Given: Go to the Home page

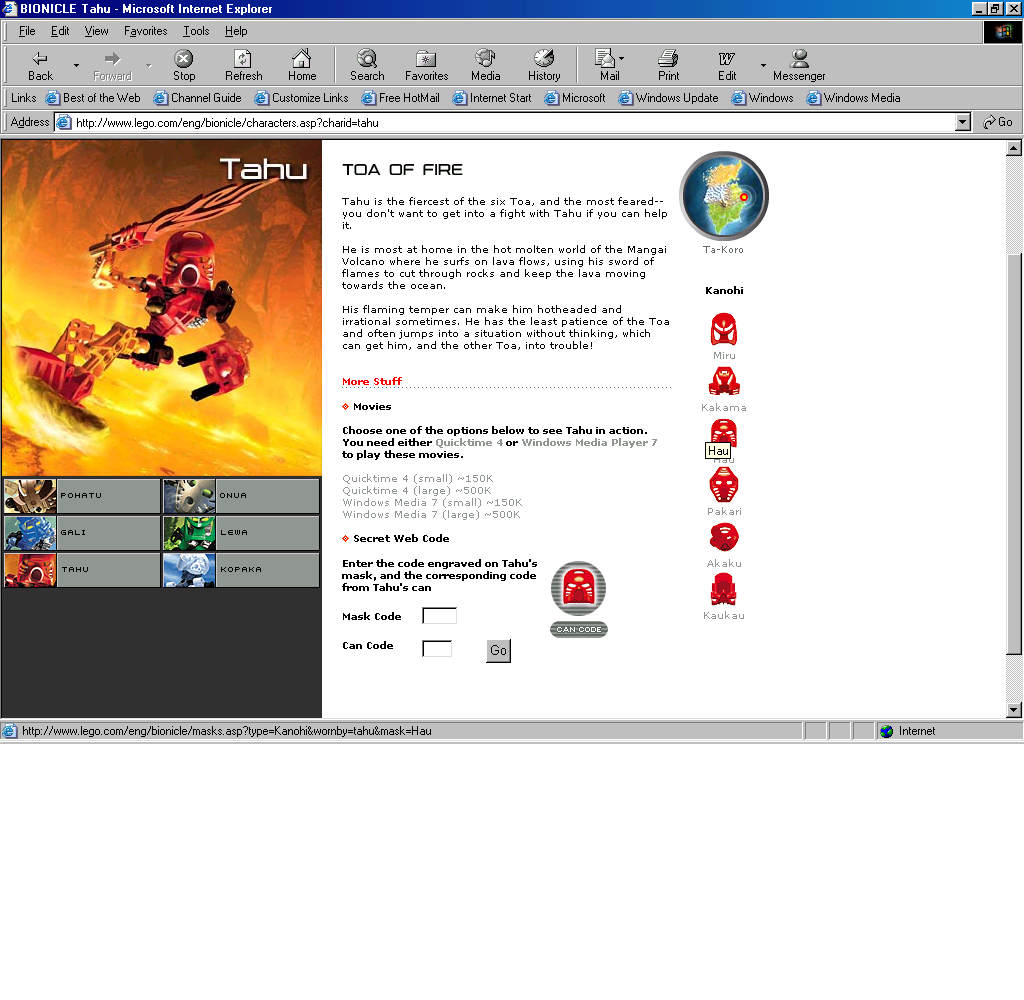Looking at the screenshot, I should coord(302,66).
